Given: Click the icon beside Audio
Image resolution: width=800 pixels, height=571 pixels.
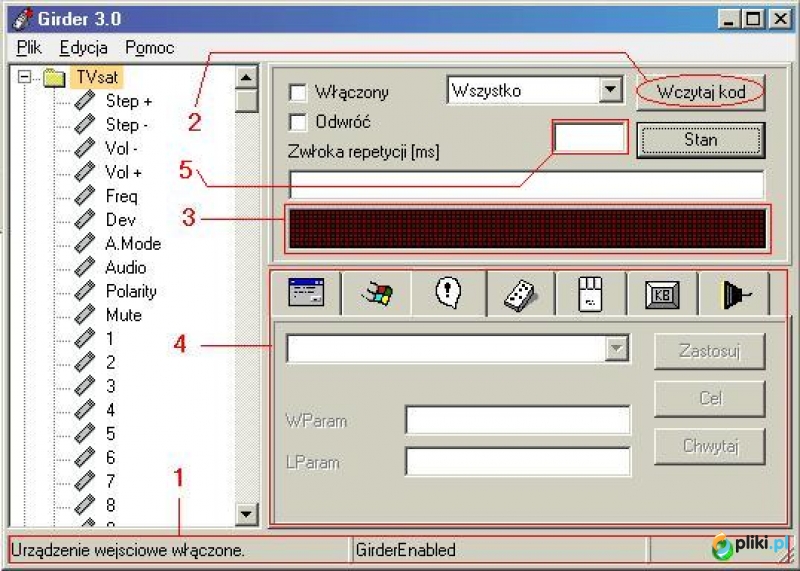Looking at the screenshot, I should (x=85, y=267).
